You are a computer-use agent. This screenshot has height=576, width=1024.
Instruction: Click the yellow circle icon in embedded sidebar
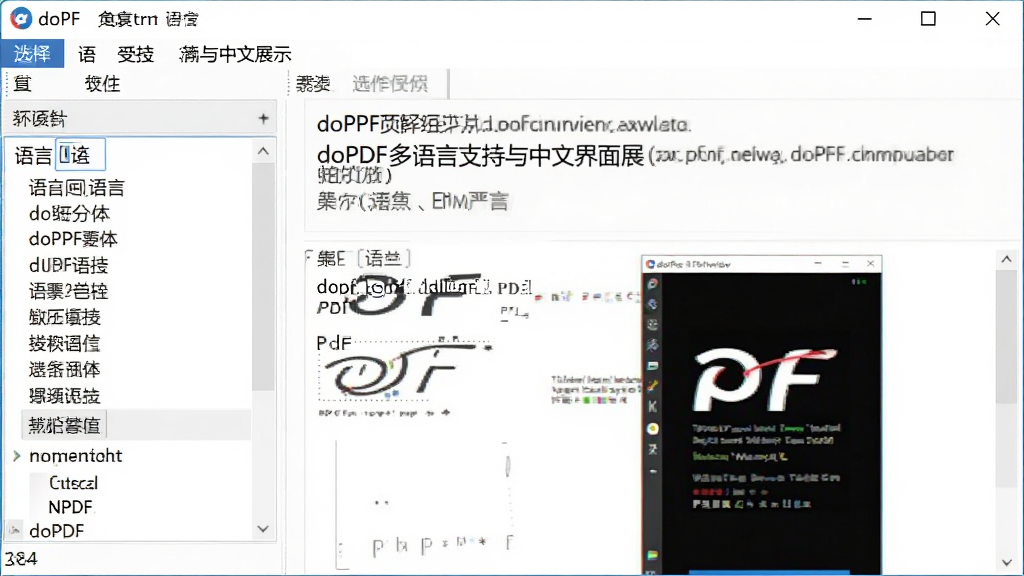[652, 429]
